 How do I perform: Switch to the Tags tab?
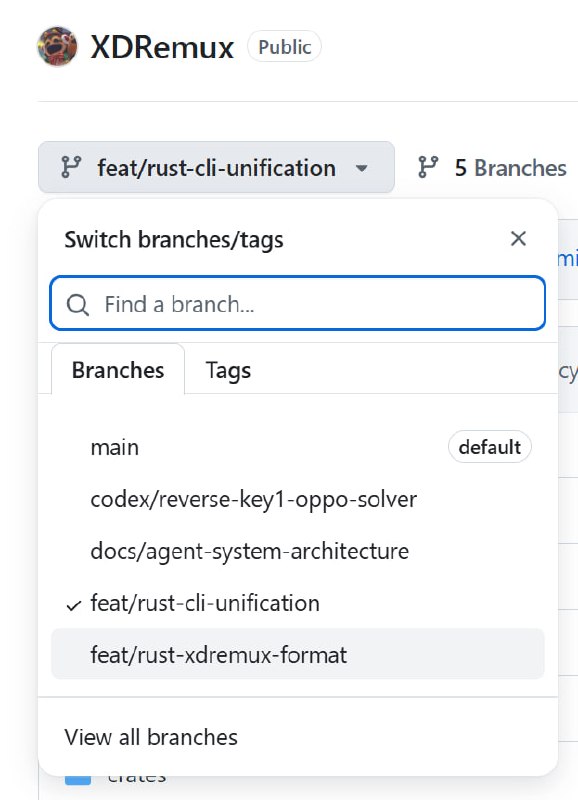click(228, 370)
